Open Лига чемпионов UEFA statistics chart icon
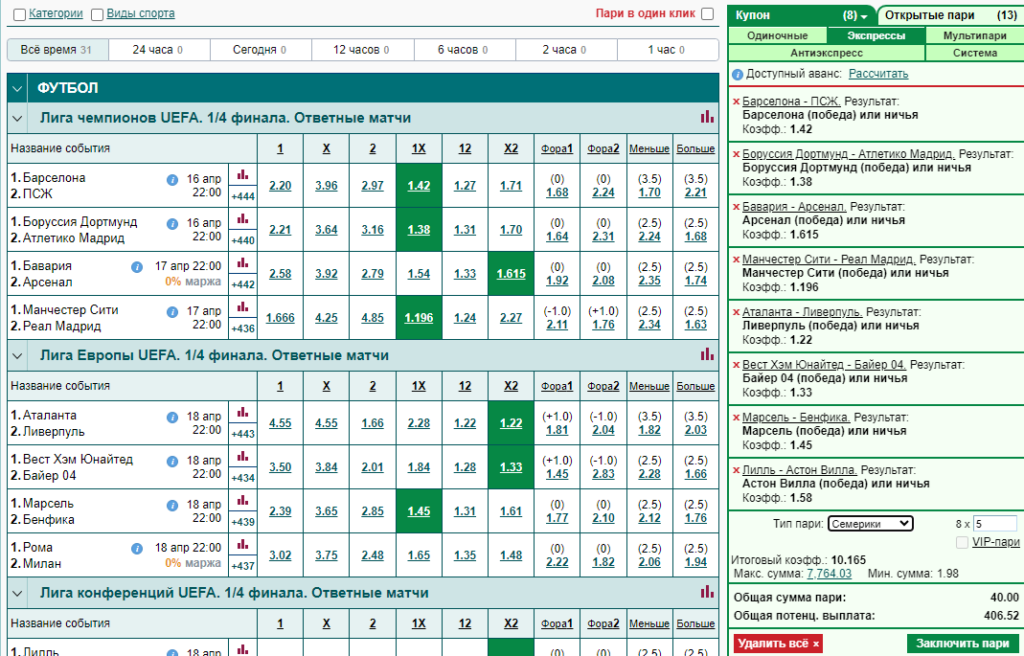This screenshot has width=1024, height=656. [x=707, y=117]
